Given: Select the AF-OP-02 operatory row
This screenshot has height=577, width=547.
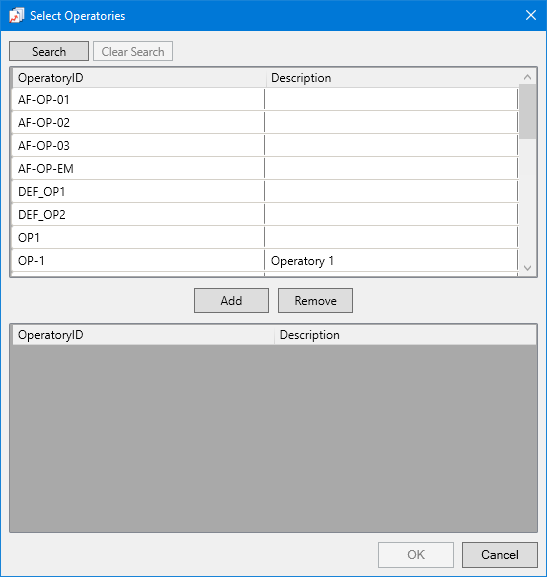Looking at the screenshot, I should point(265,123).
